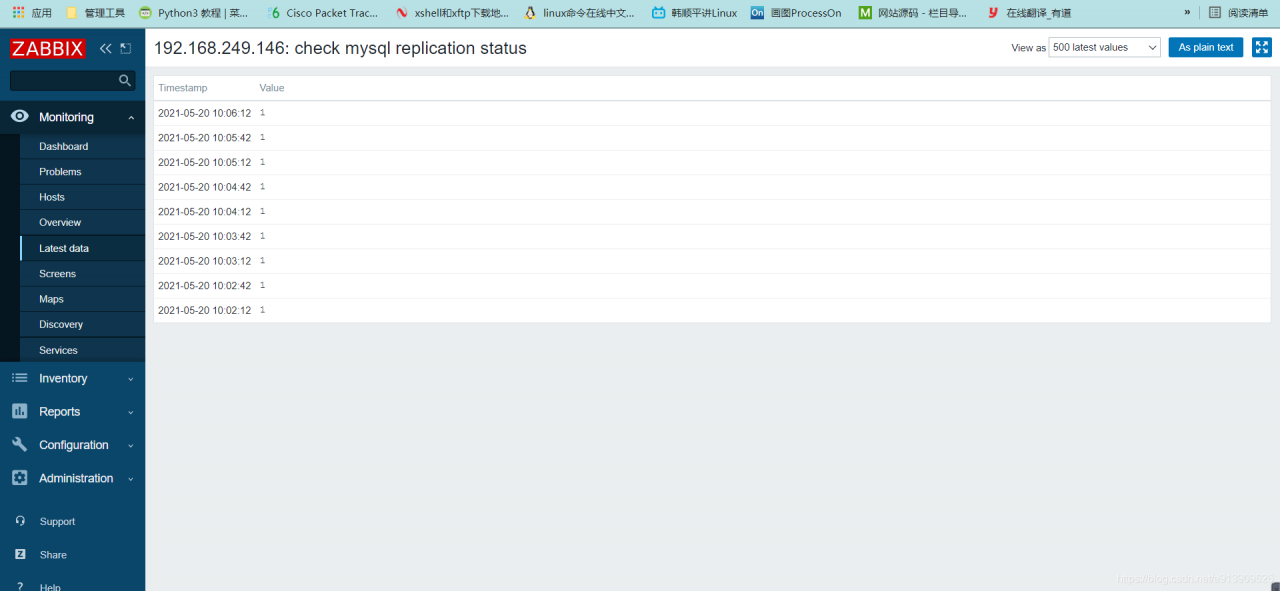Open the Problems page
Image resolution: width=1280 pixels, height=591 pixels.
[60, 172]
